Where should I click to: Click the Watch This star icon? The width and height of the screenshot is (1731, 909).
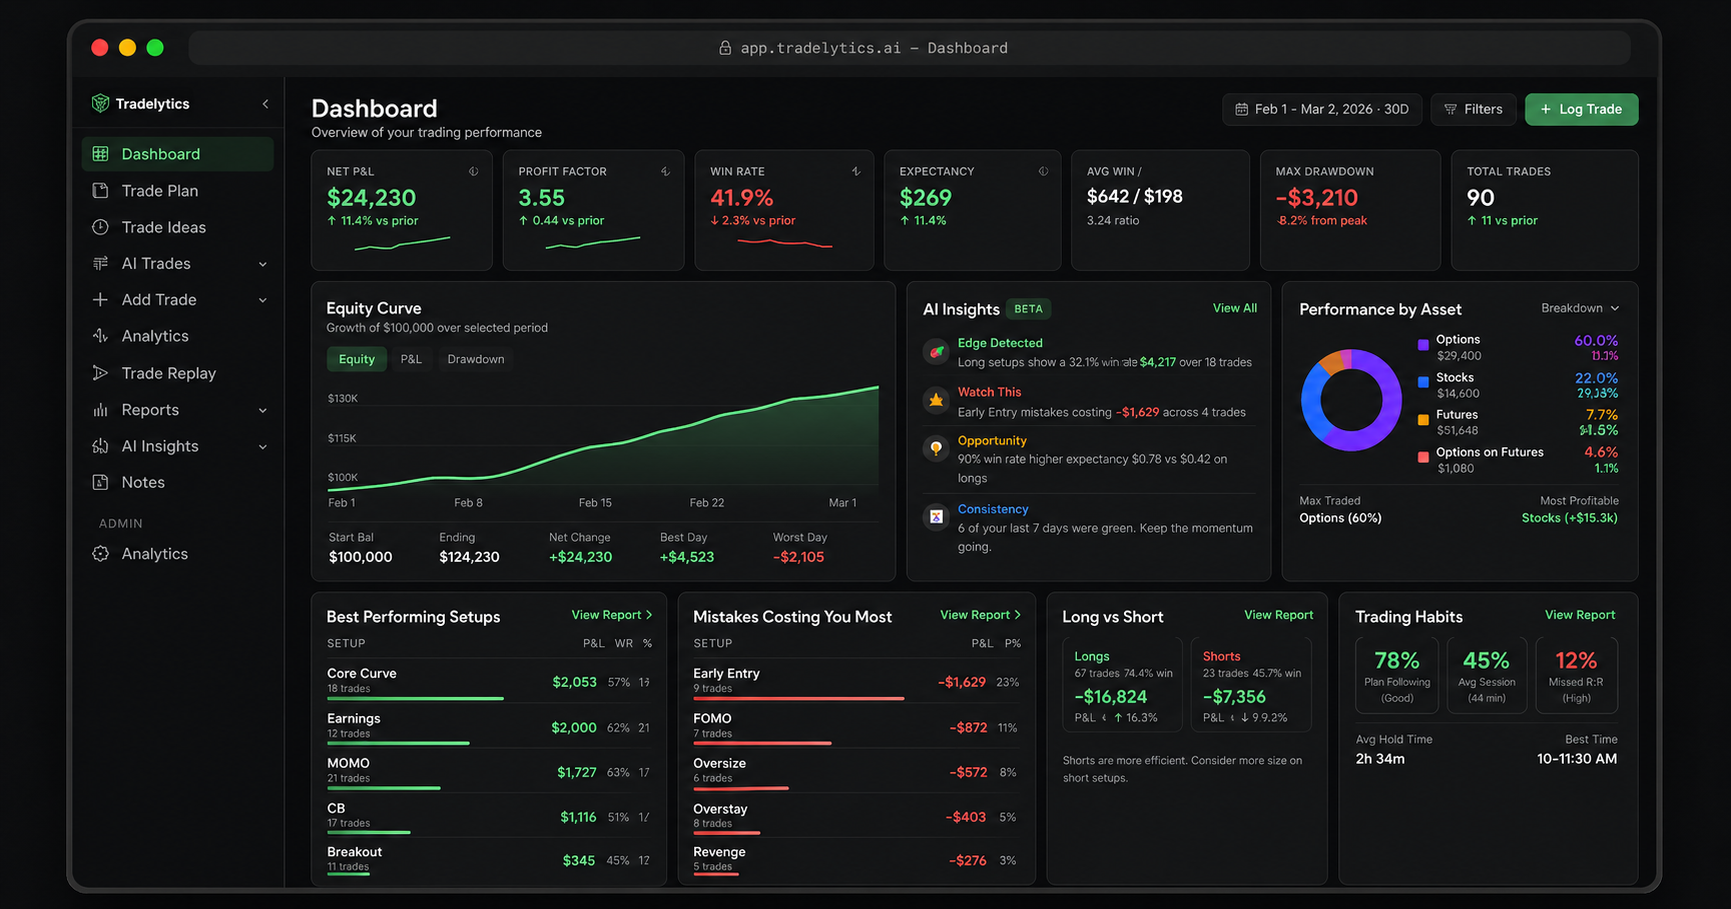[936, 400]
